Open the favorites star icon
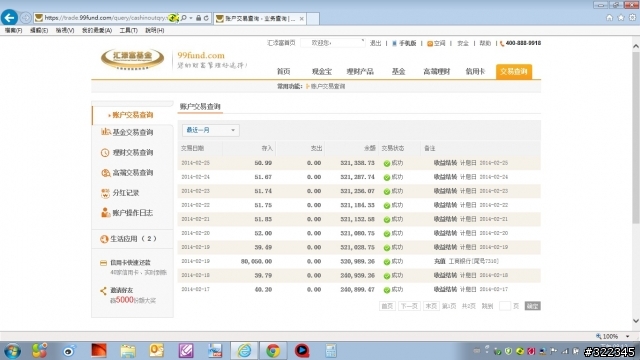640x360 pixels. [x=621, y=18]
